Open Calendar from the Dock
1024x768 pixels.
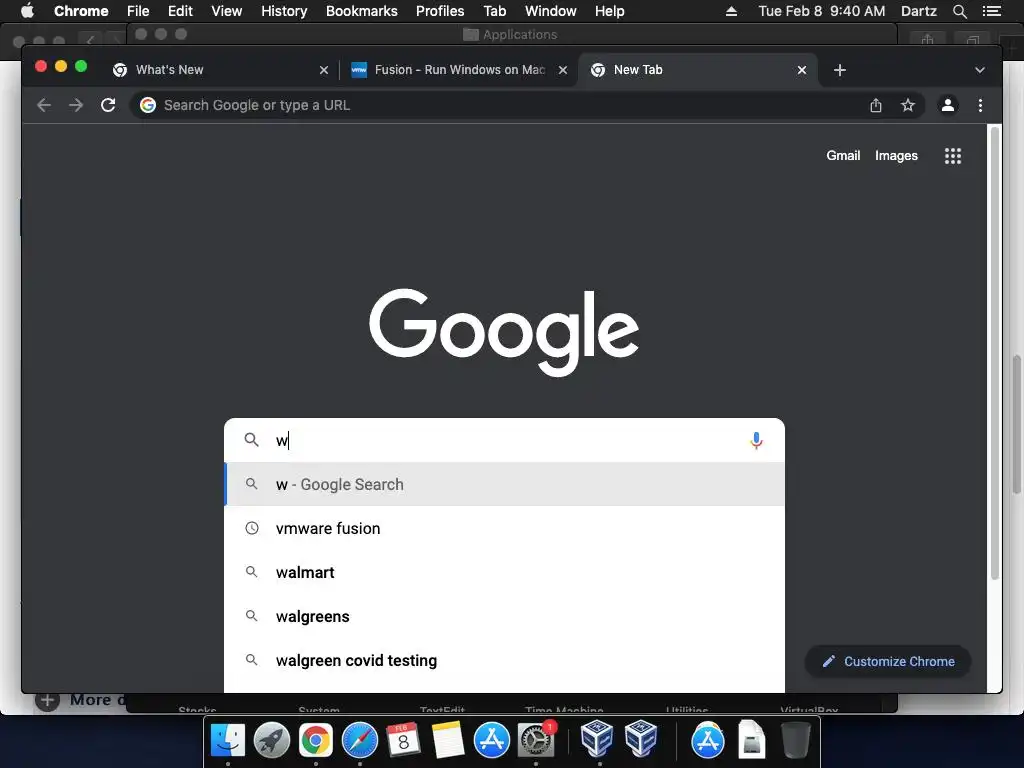point(403,741)
